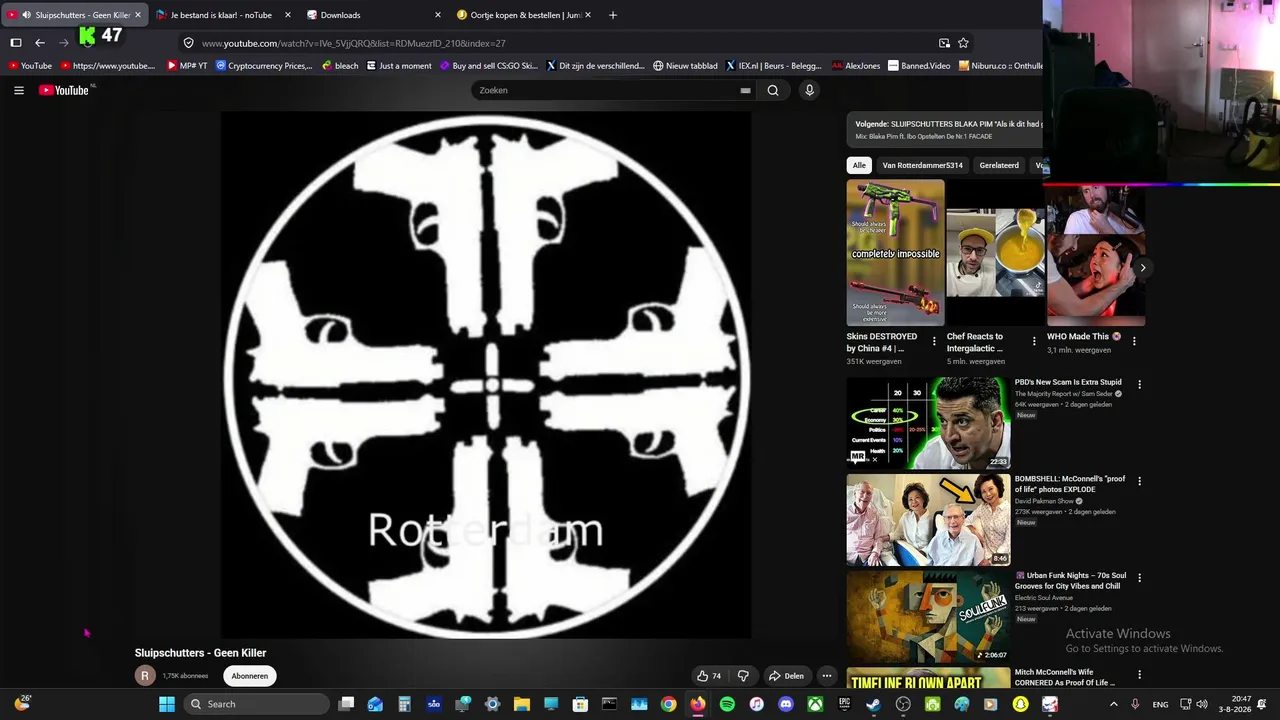Select the 'Gerelateerd' filter chip

pyautogui.click(x=999, y=165)
